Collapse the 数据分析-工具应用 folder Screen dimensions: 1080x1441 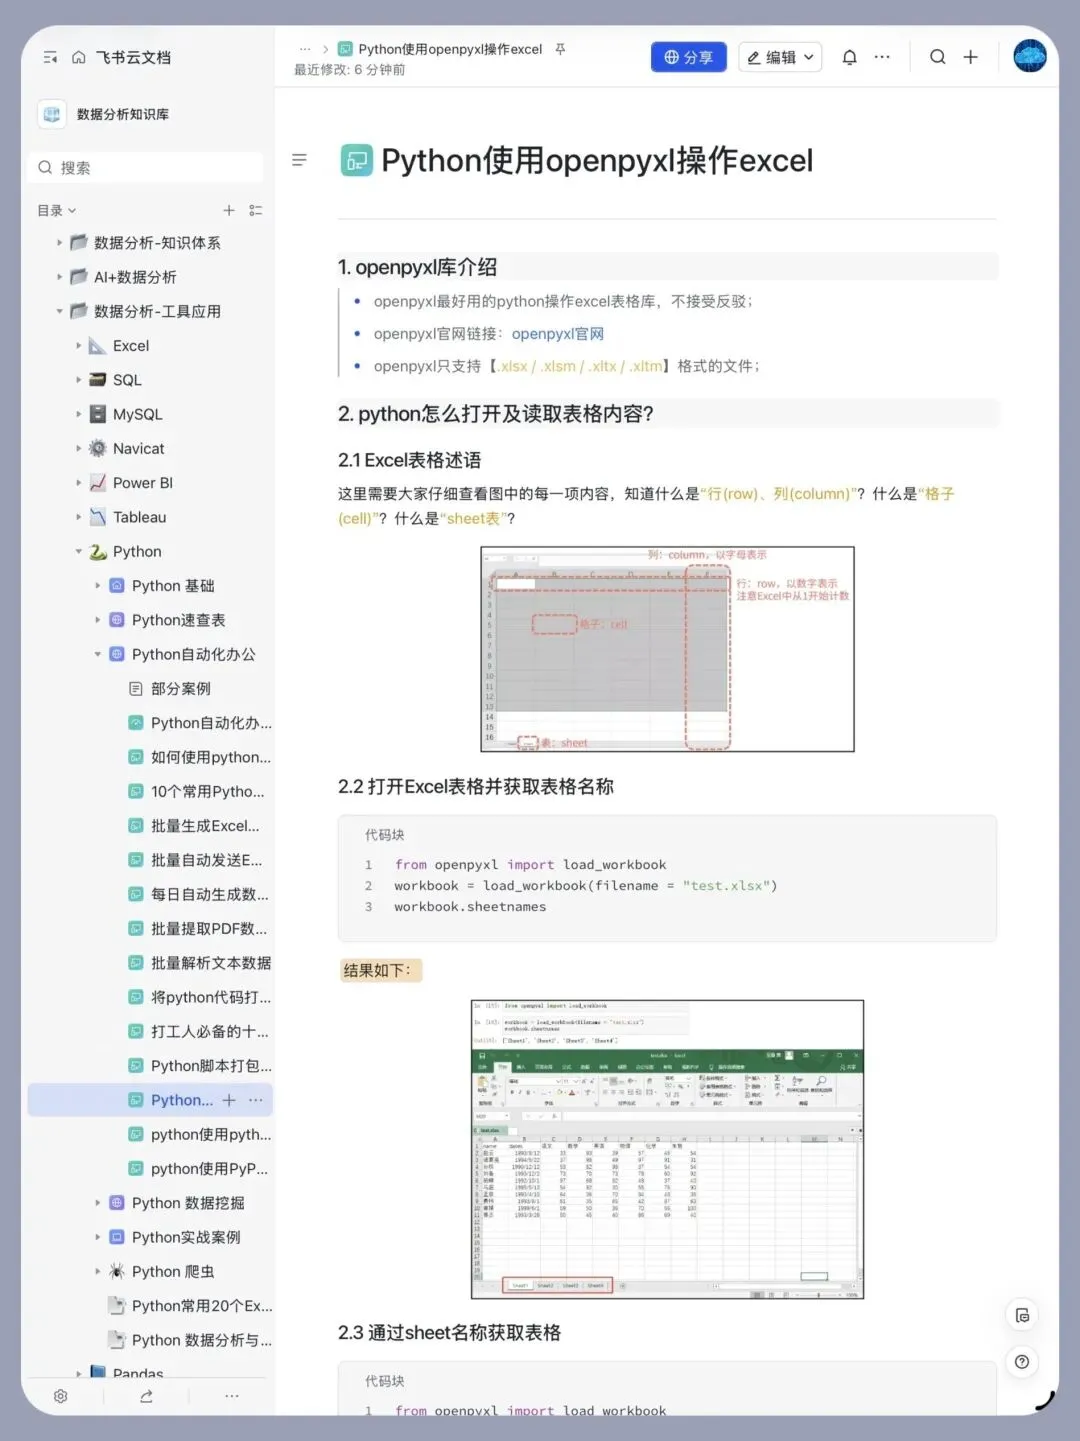[59, 311]
